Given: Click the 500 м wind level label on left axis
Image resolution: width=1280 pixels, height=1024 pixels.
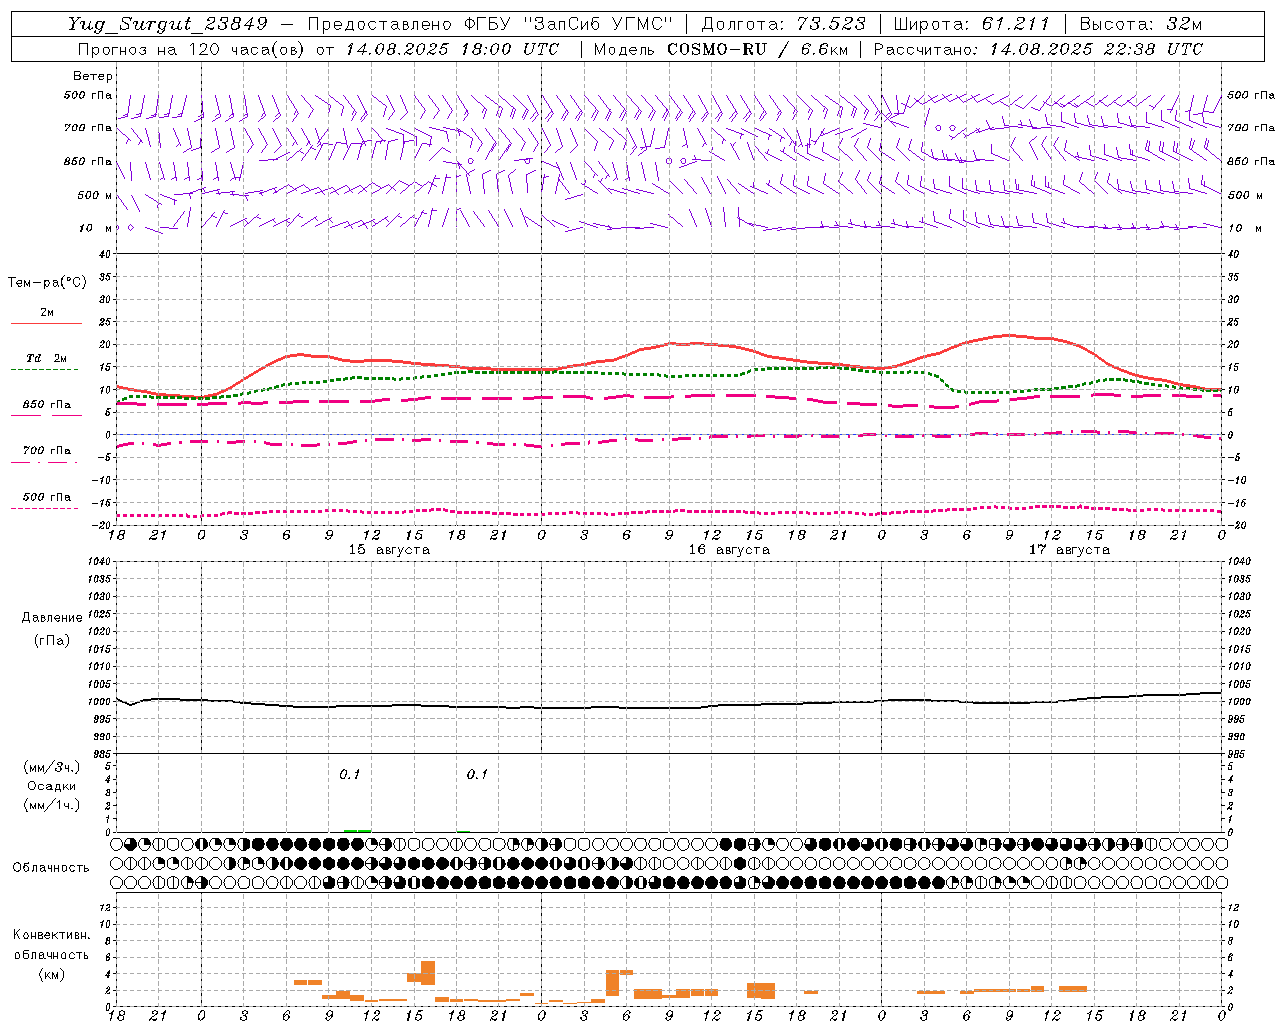Looking at the screenshot, I should (x=96, y=195).
